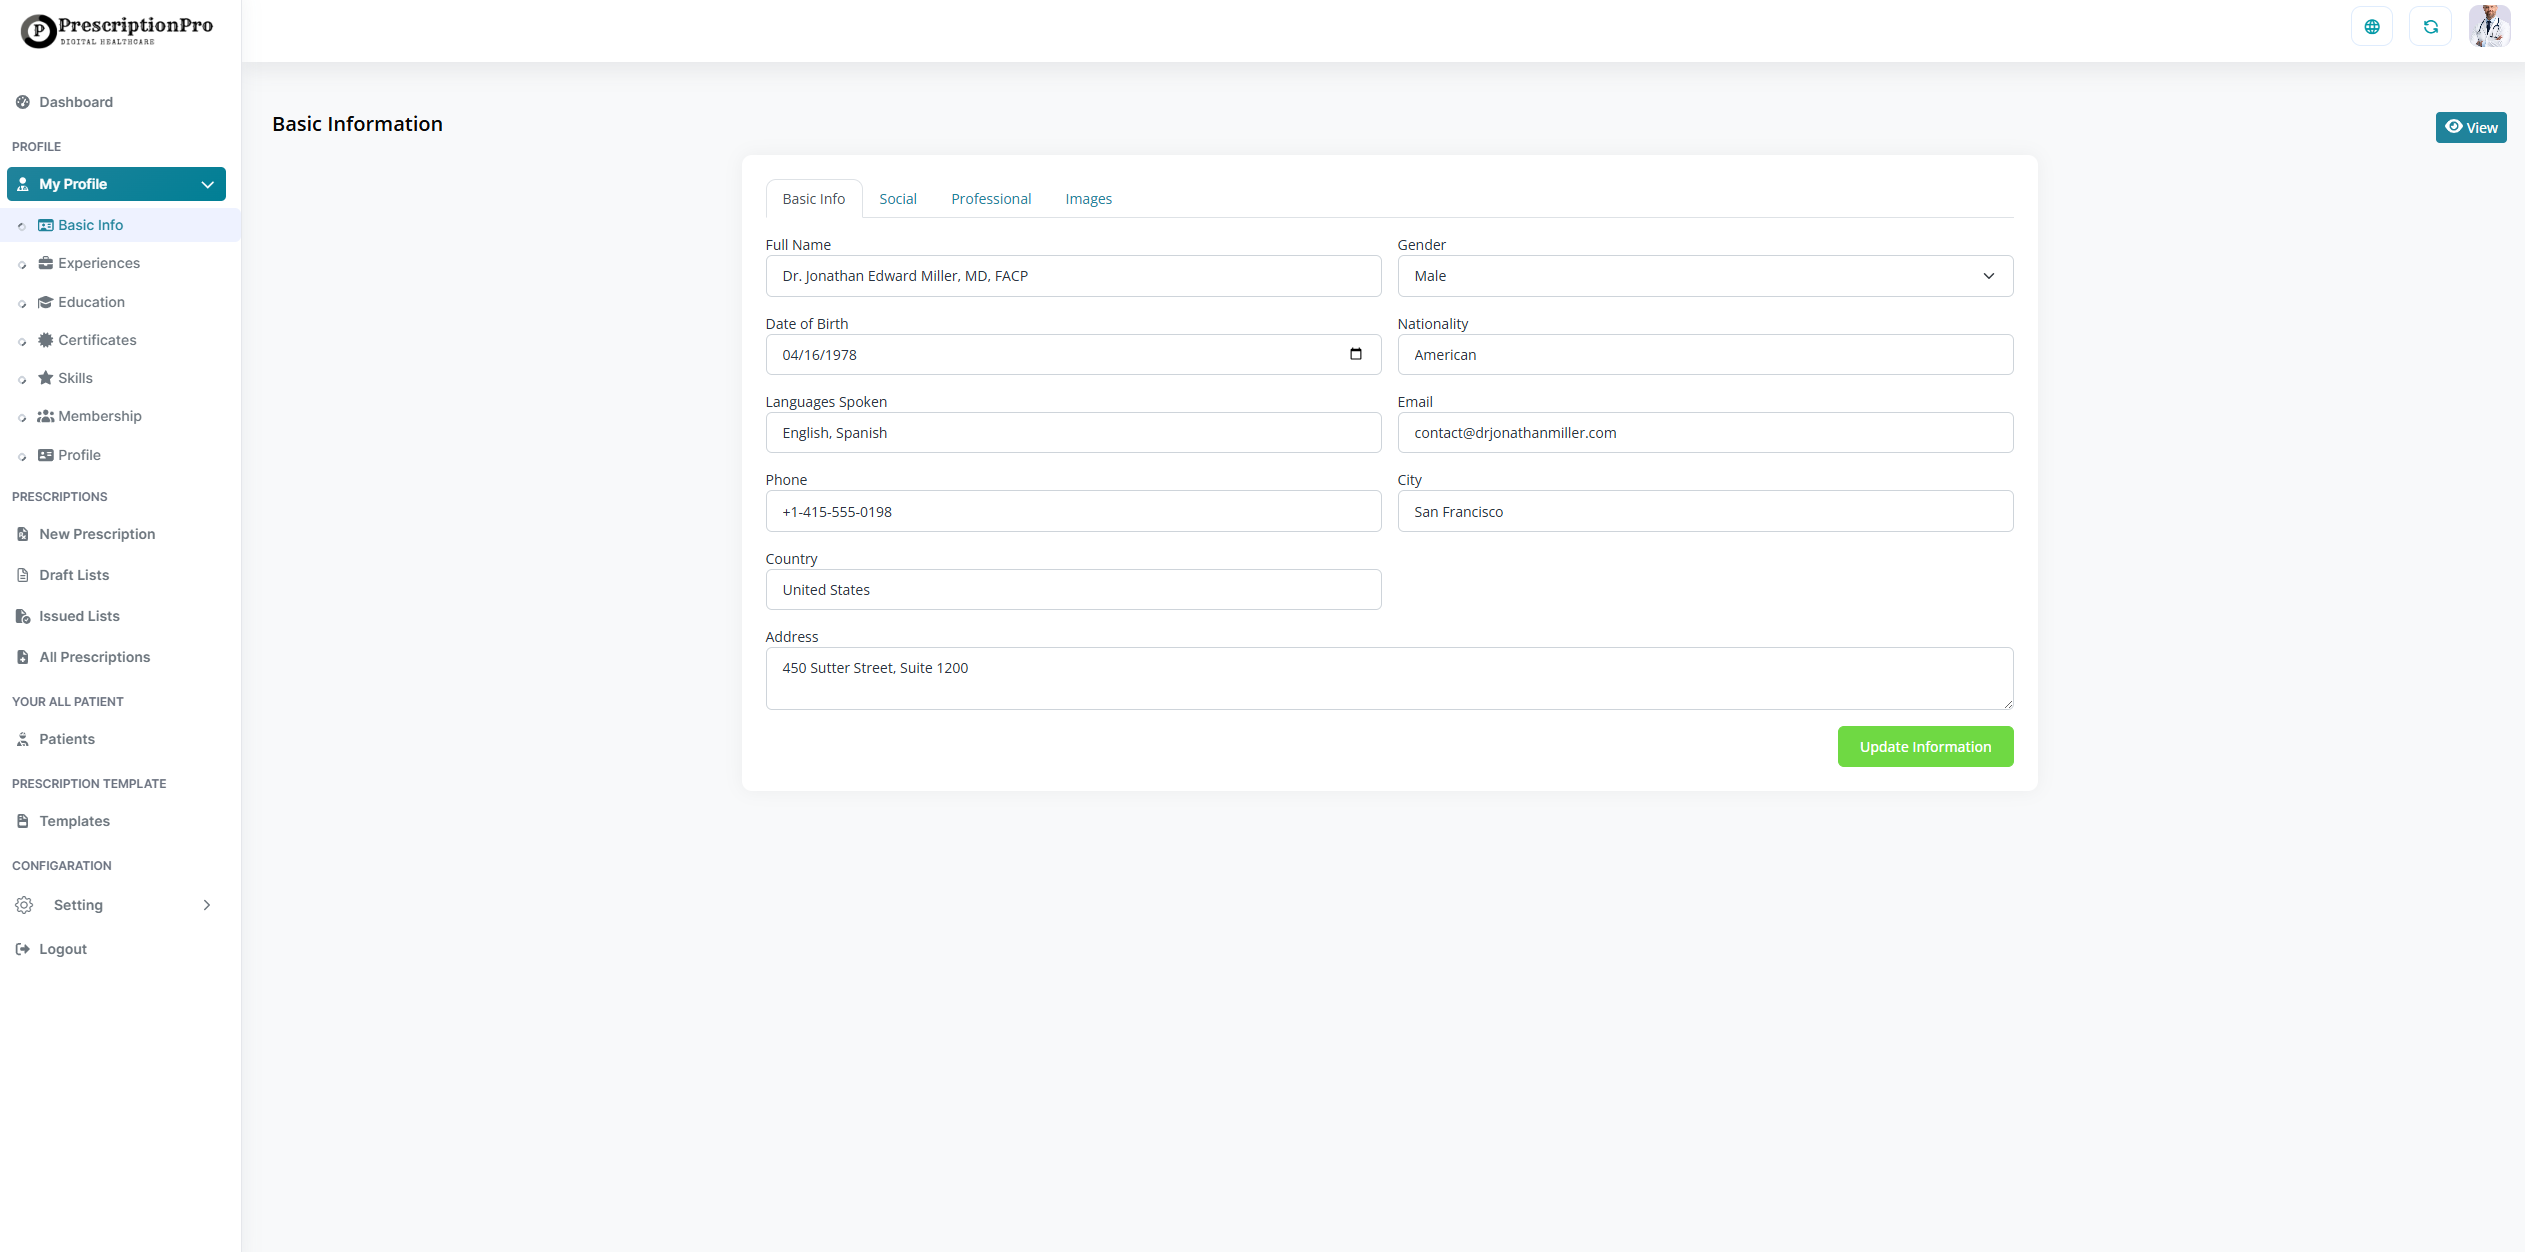Select the Issued Lists icon

pos(23,616)
